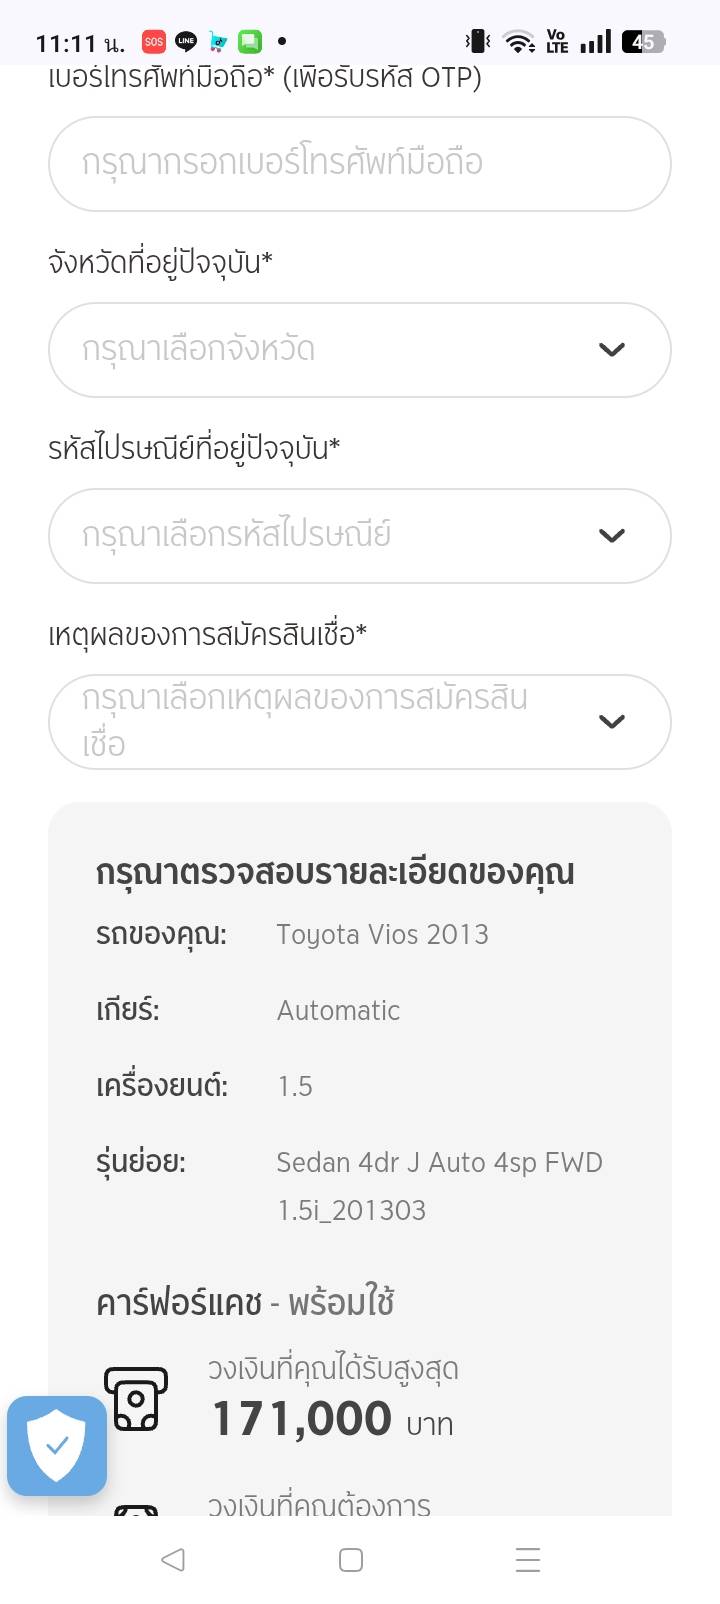This screenshot has height=1604, width=720.
Task: Tap the Toyota Vios 2013 car detail
Action: (x=382, y=934)
